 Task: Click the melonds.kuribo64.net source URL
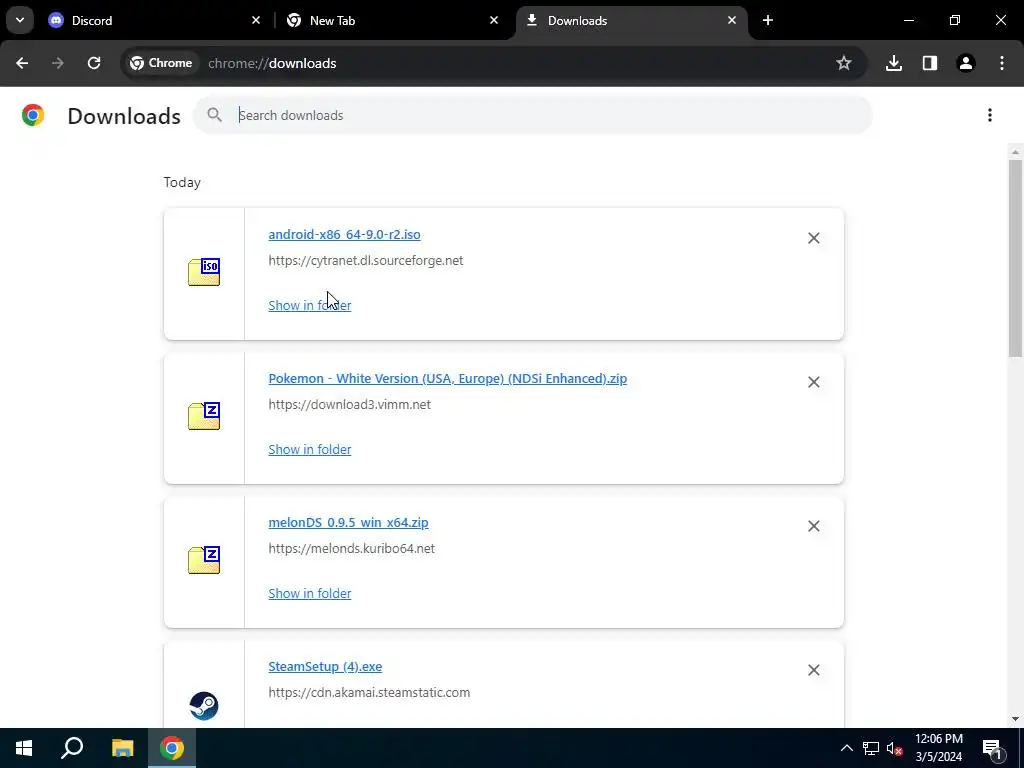(x=351, y=549)
